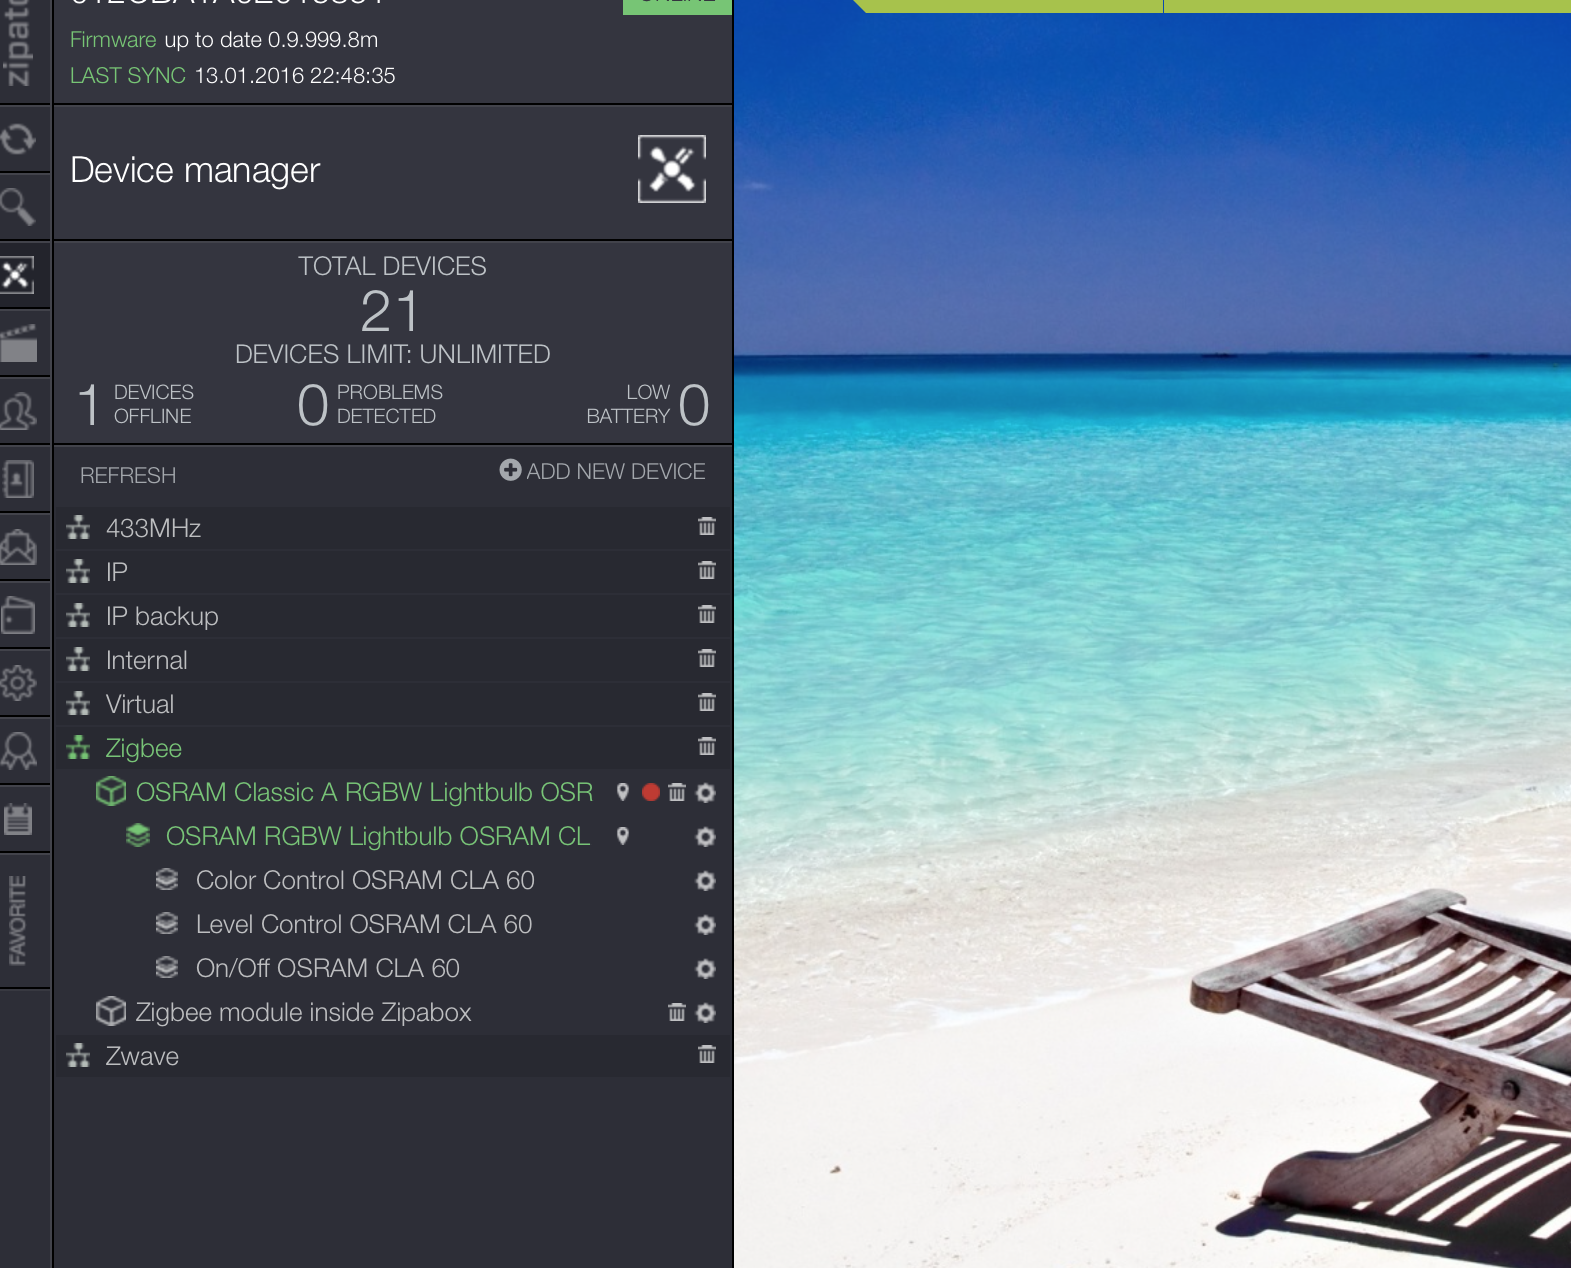
Task: Click the sync arrows icon in sidebar
Action: pos(19,139)
